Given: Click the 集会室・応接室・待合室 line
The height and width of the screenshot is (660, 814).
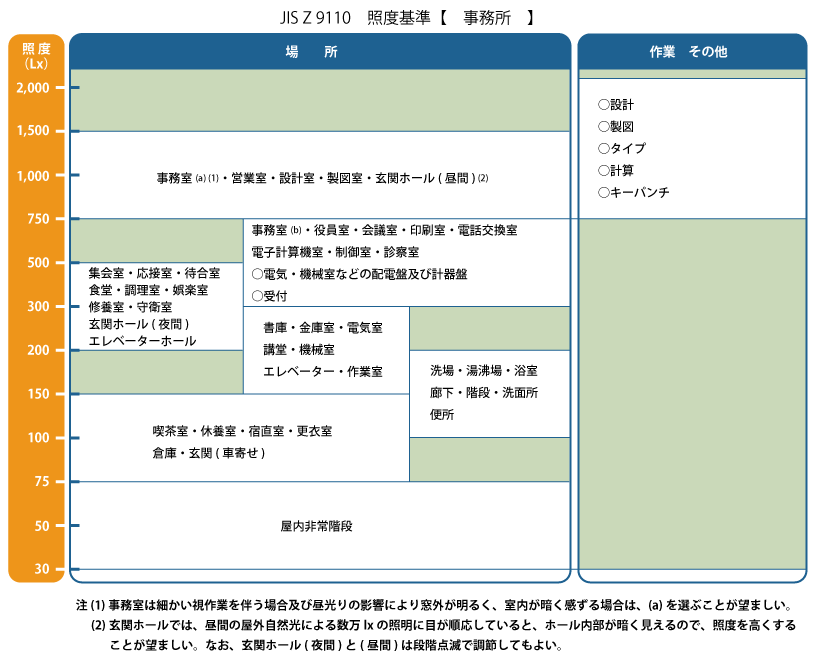Looking at the screenshot, I should pyautogui.click(x=154, y=273).
